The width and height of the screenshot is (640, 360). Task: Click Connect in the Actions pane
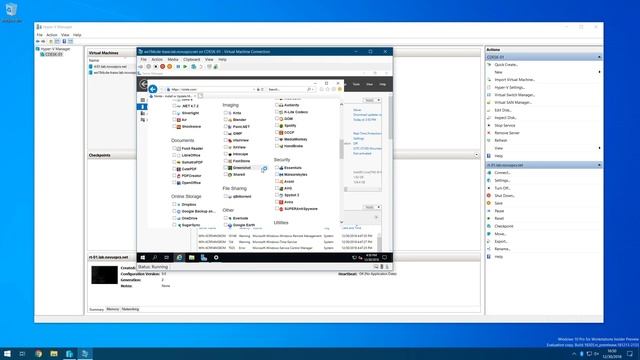click(x=502, y=173)
